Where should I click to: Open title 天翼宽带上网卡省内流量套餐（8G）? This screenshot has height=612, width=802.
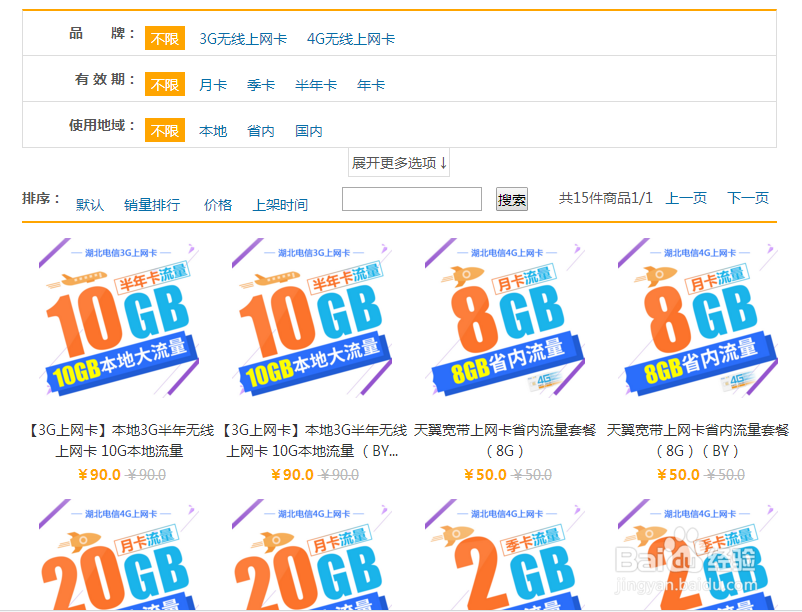tap(505, 440)
